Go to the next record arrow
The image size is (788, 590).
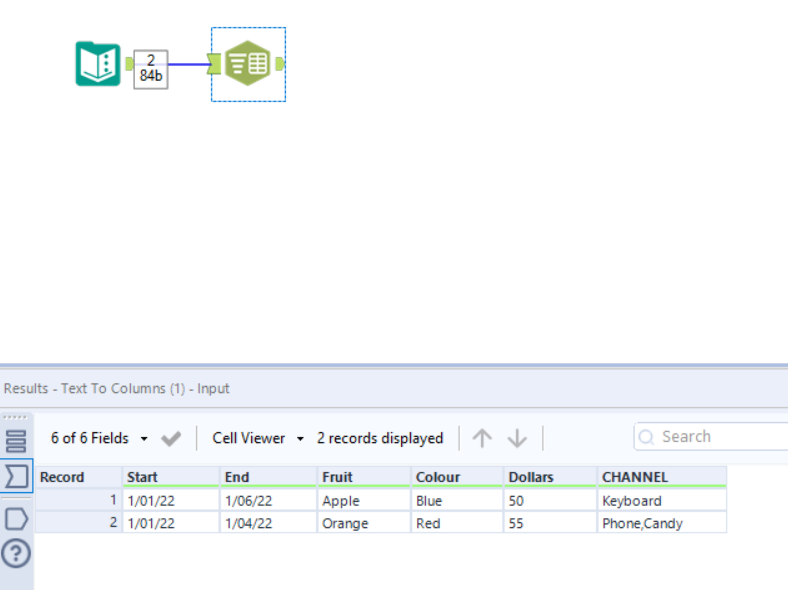pyautogui.click(x=517, y=438)
